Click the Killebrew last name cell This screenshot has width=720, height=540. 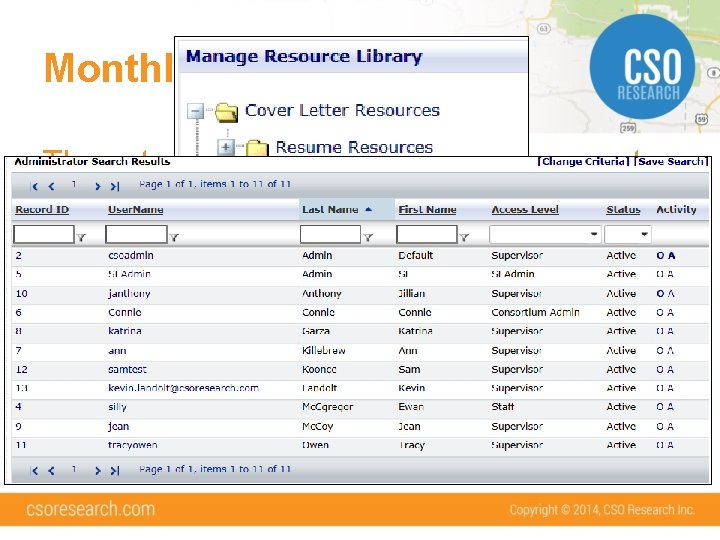[x=324, y=351]
